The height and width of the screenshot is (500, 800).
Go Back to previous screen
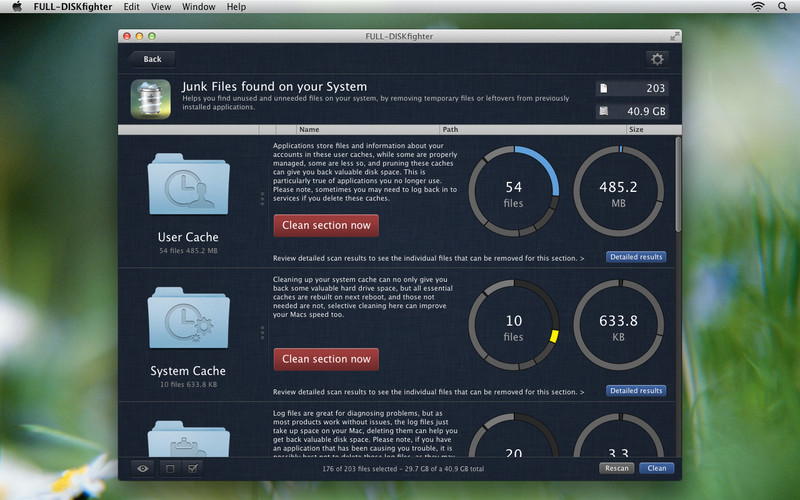point(152,59)
